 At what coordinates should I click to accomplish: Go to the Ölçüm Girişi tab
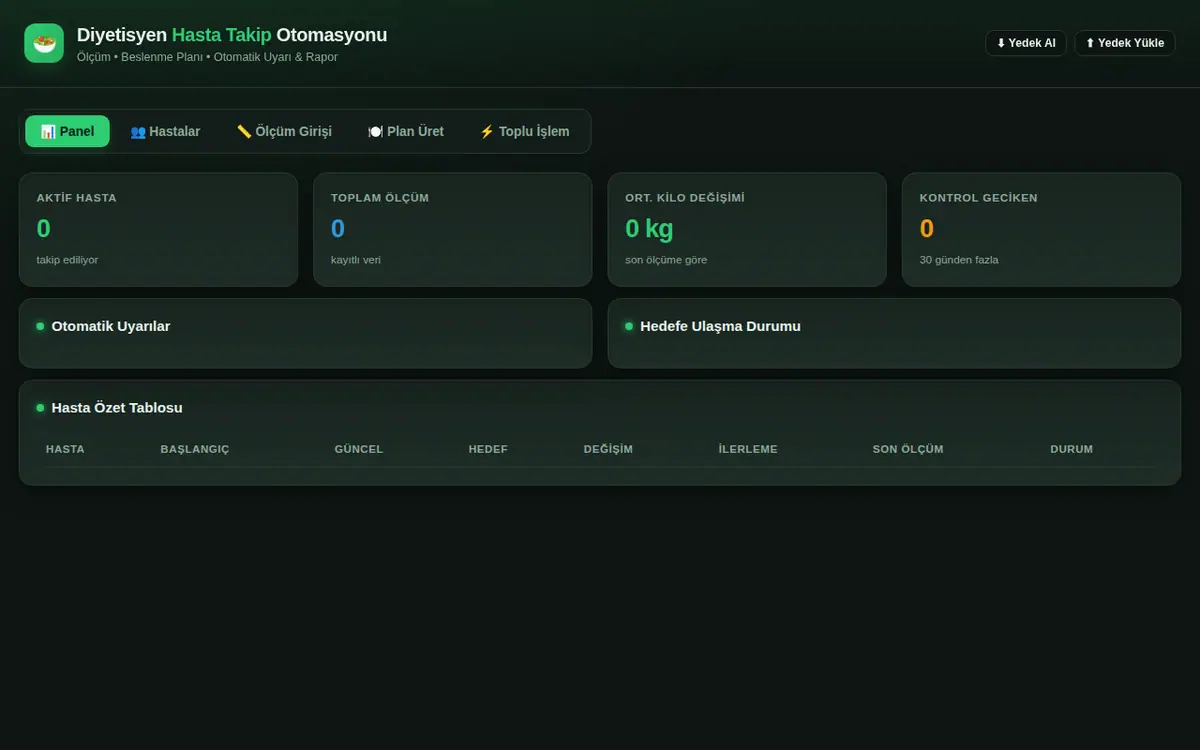pos(284,131)
